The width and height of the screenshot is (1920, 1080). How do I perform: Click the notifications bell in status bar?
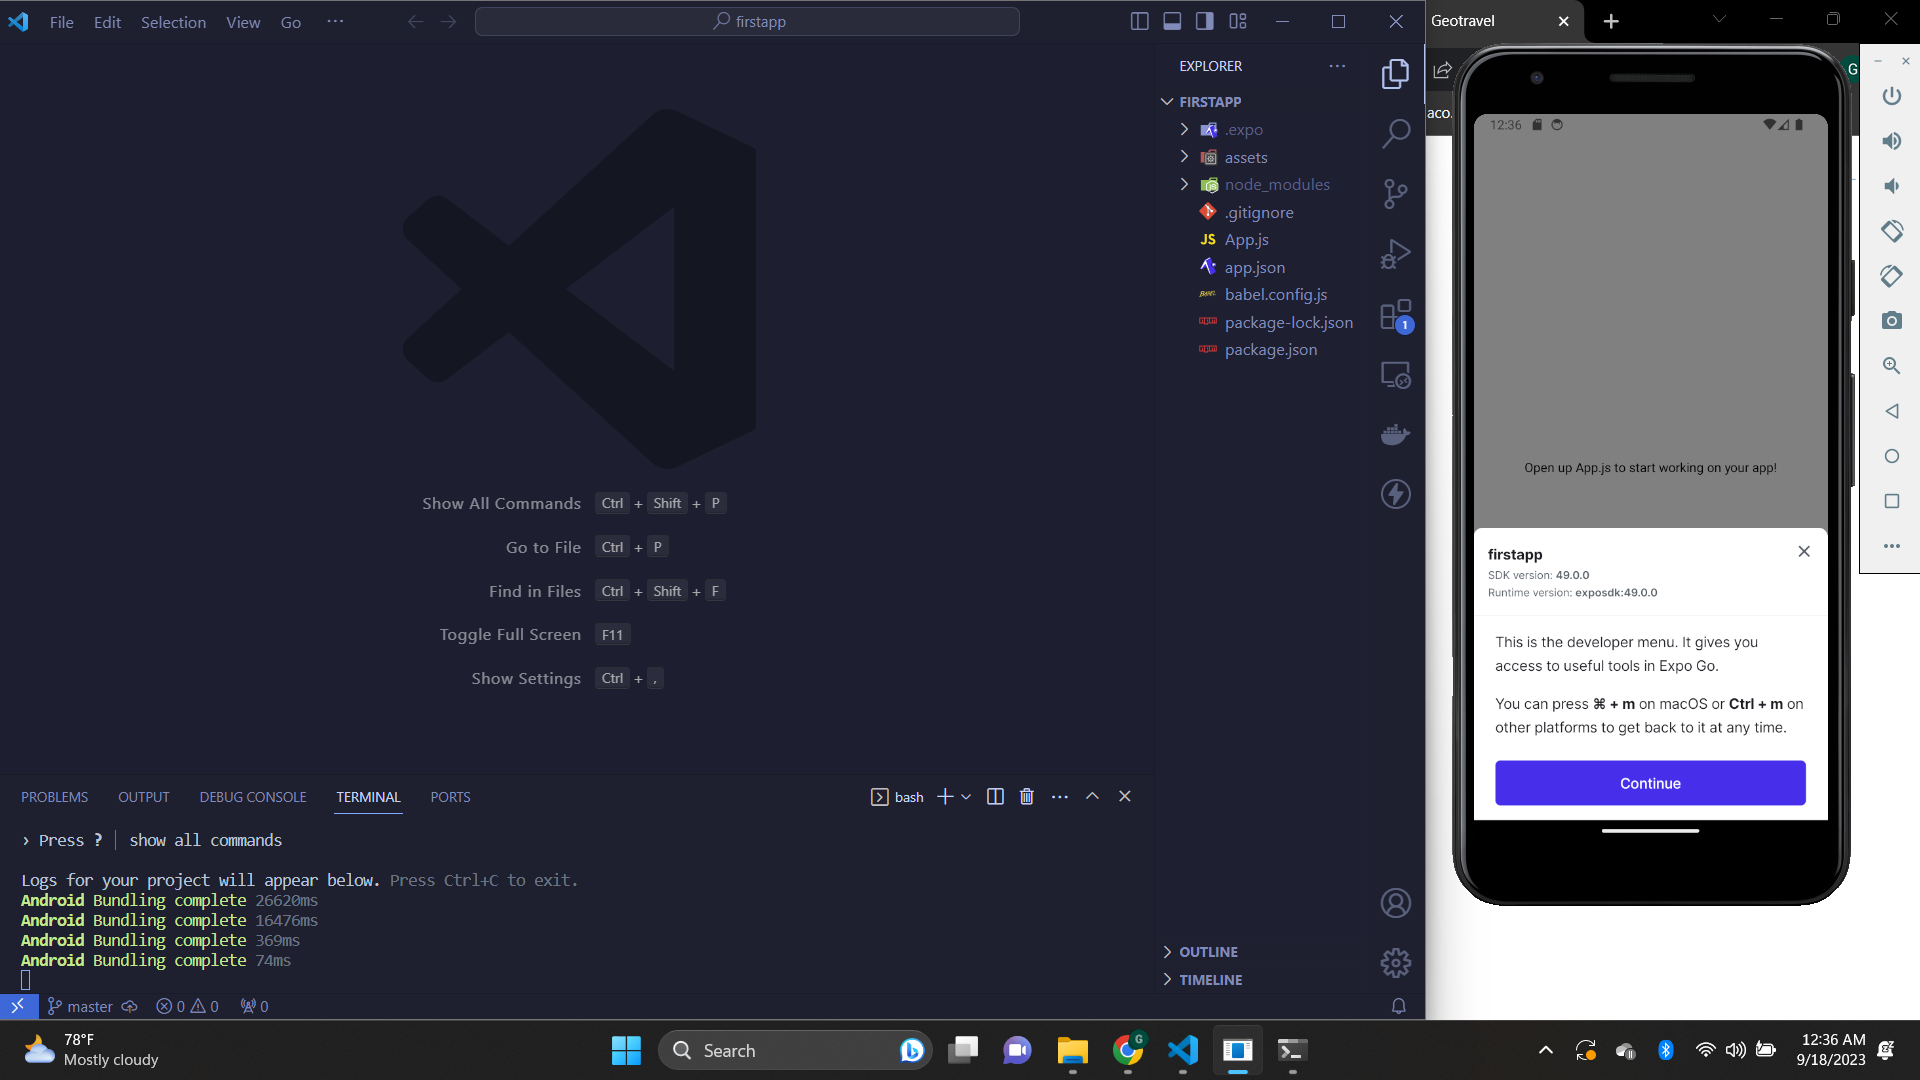tap(1398, 1006)
